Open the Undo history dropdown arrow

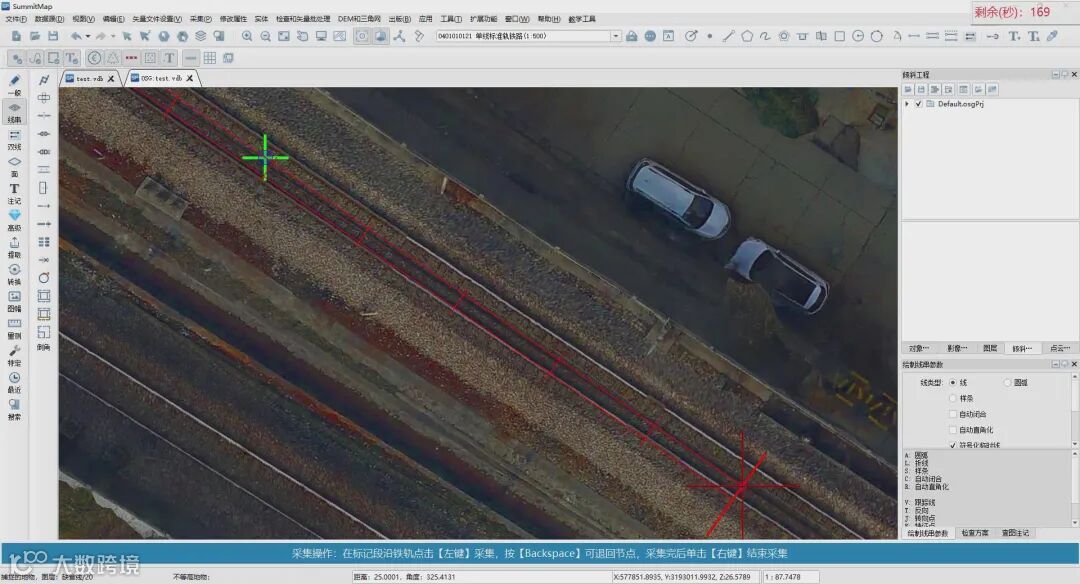87,36
